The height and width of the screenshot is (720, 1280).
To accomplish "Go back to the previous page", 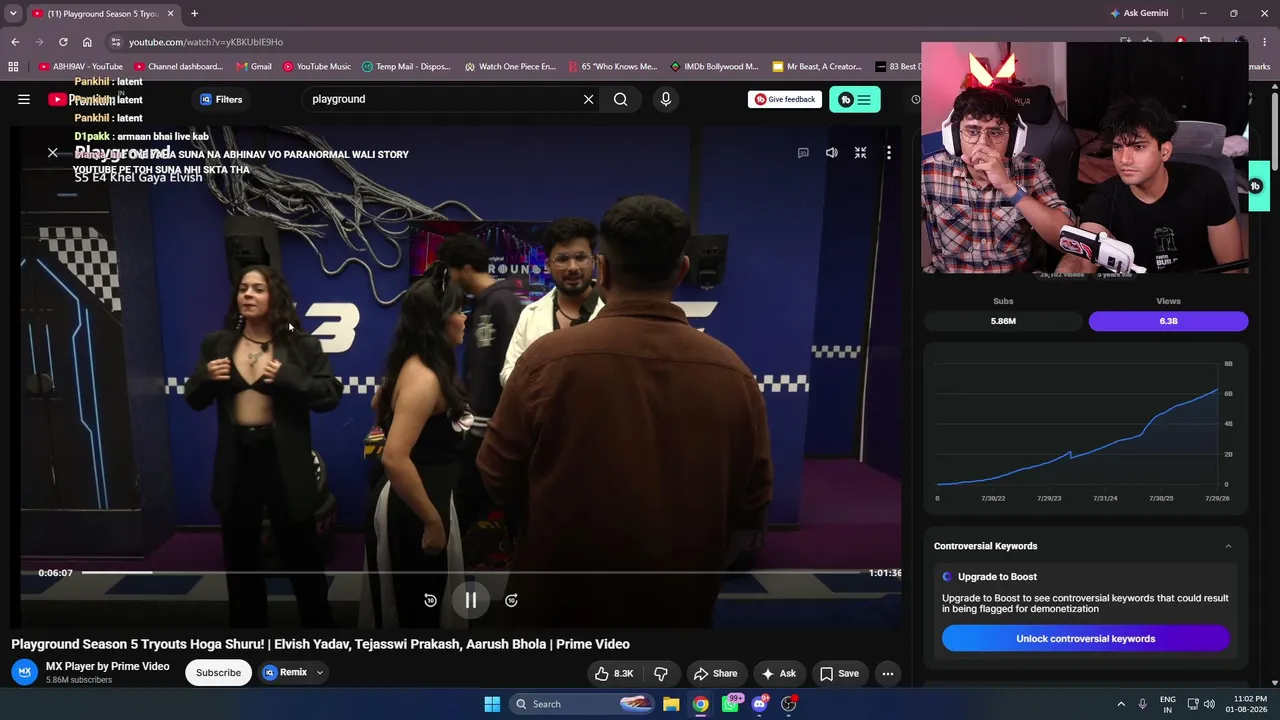I will coord(15,42).
